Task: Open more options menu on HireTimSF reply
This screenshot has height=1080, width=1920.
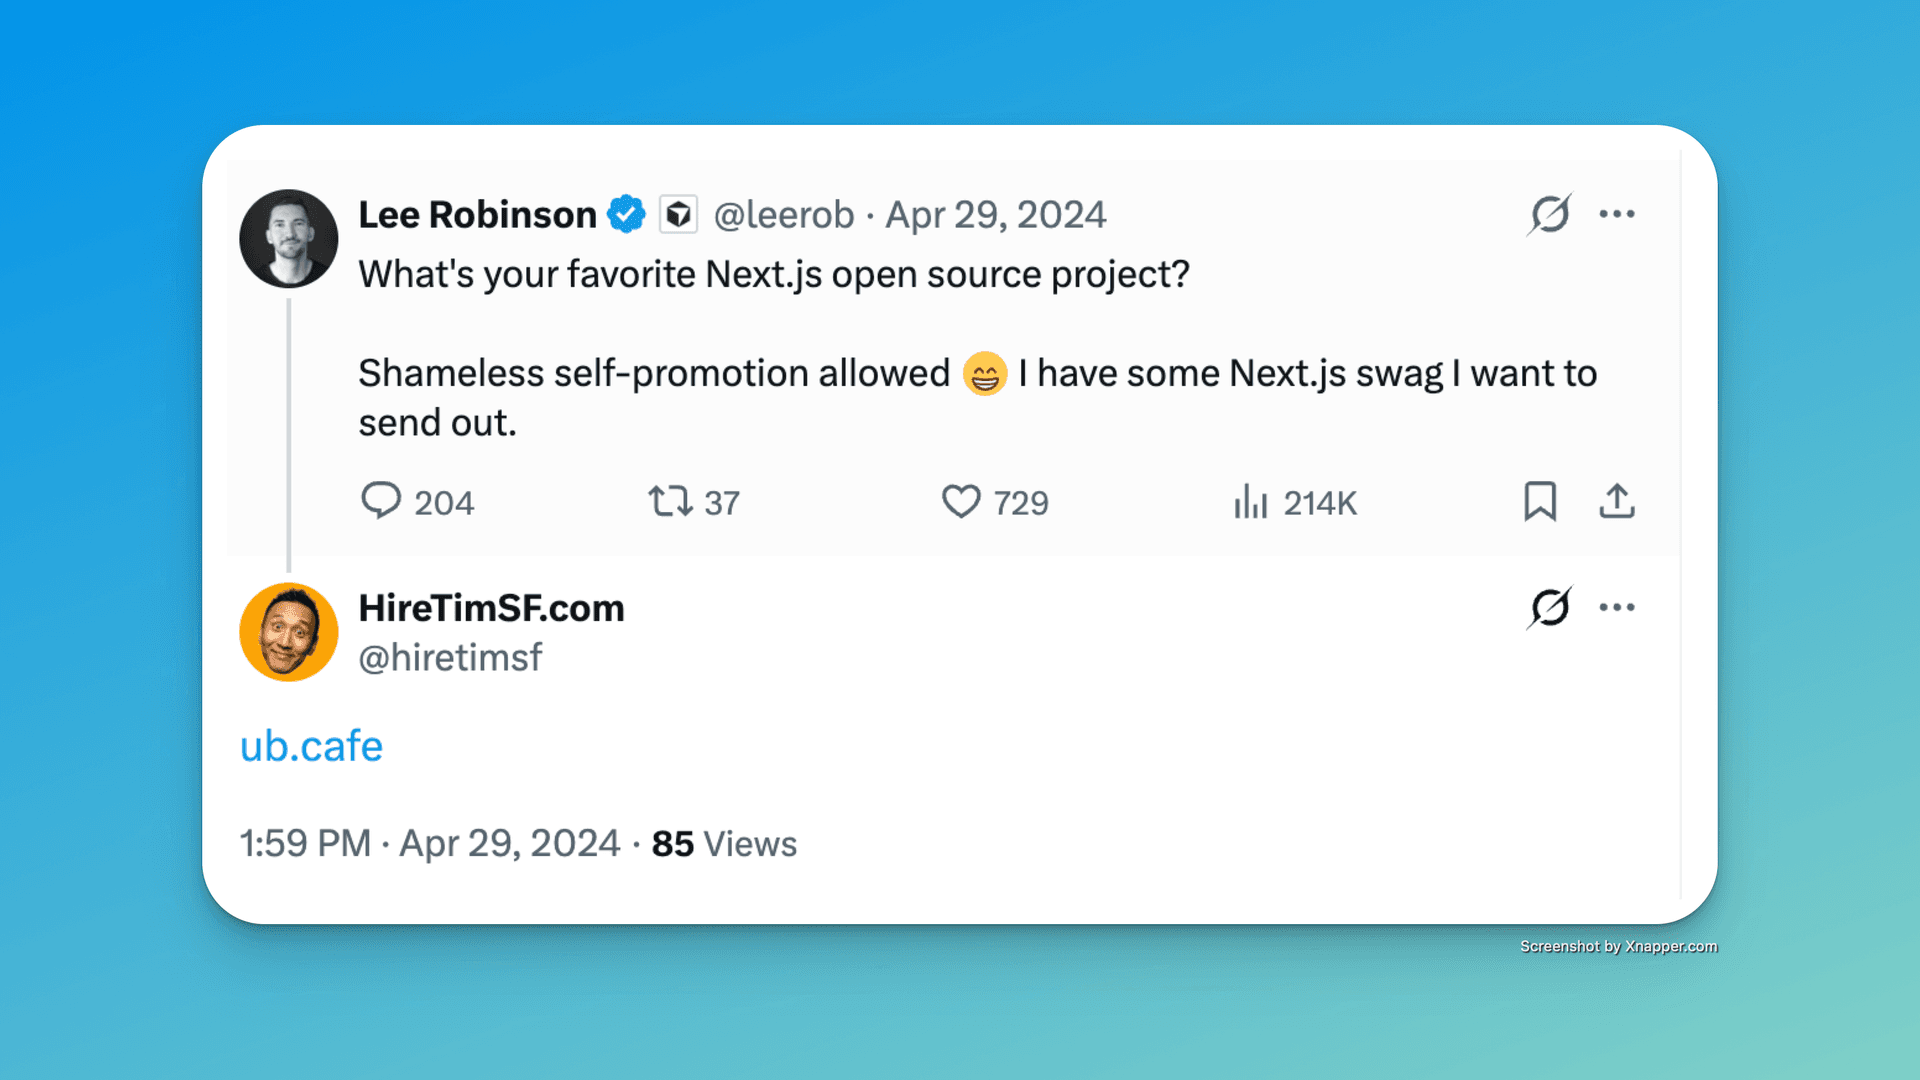Action: click(x=1617, y=607)
